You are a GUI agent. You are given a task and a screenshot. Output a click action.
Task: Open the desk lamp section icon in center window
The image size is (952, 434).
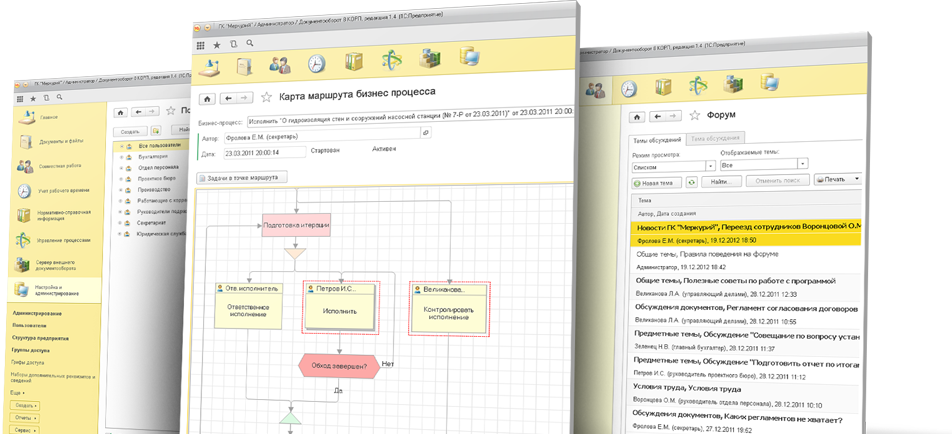210,65
